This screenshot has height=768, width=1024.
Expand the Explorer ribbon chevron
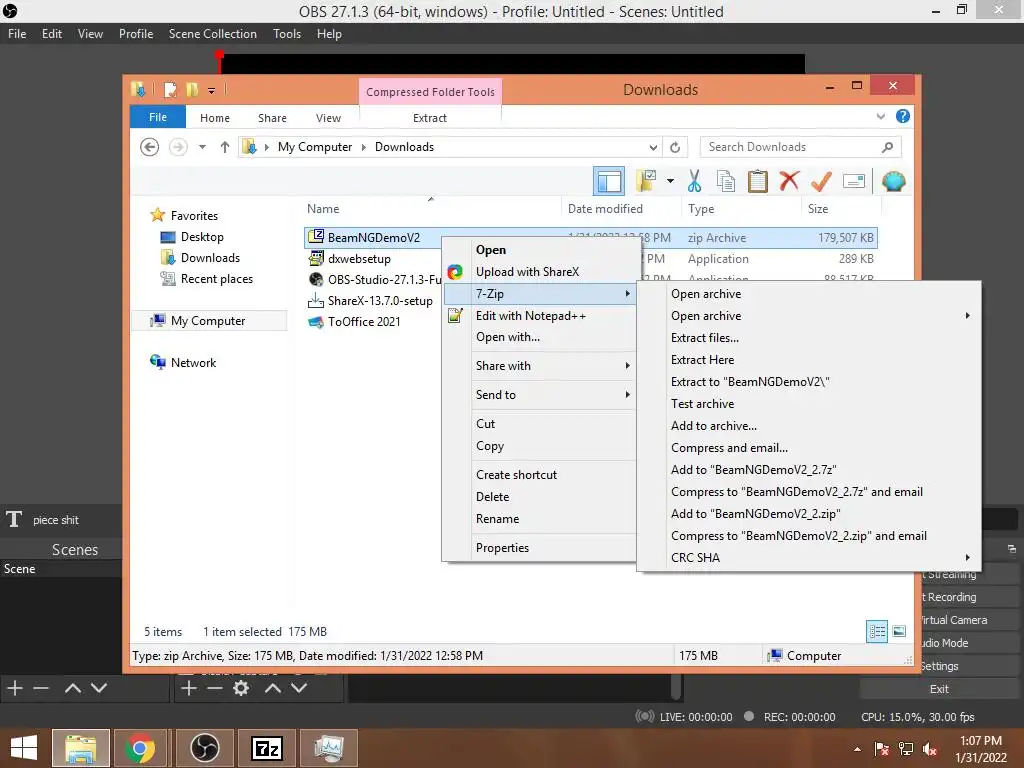(880, 116)
